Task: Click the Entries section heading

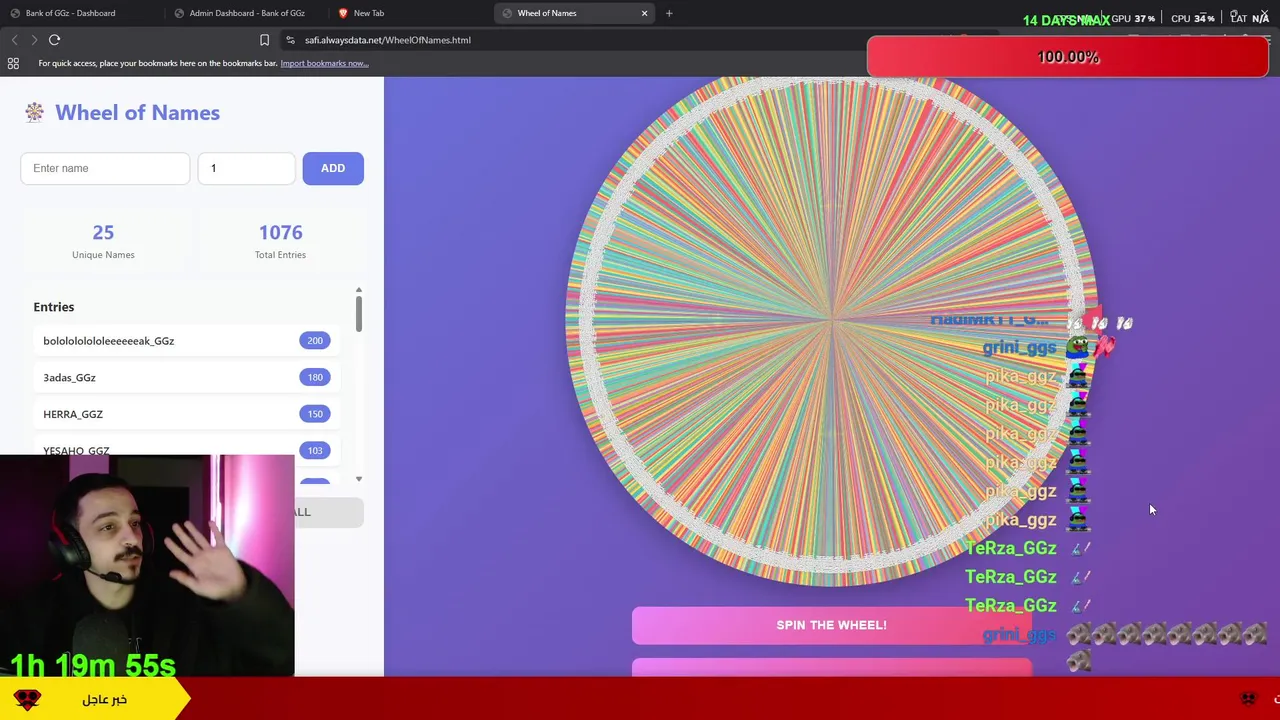Action: 54,307
